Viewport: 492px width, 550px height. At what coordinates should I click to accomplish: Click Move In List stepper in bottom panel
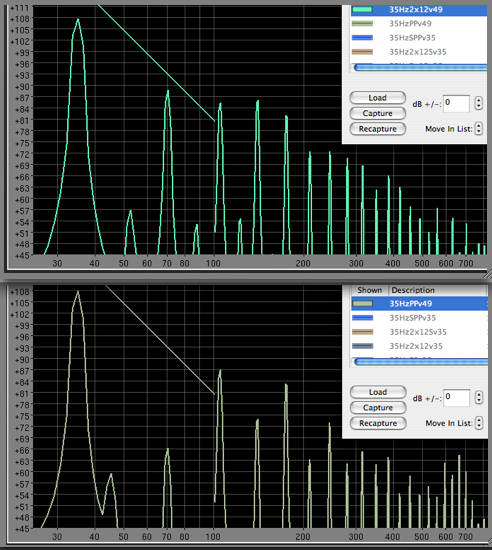click(x=479, y=423)
